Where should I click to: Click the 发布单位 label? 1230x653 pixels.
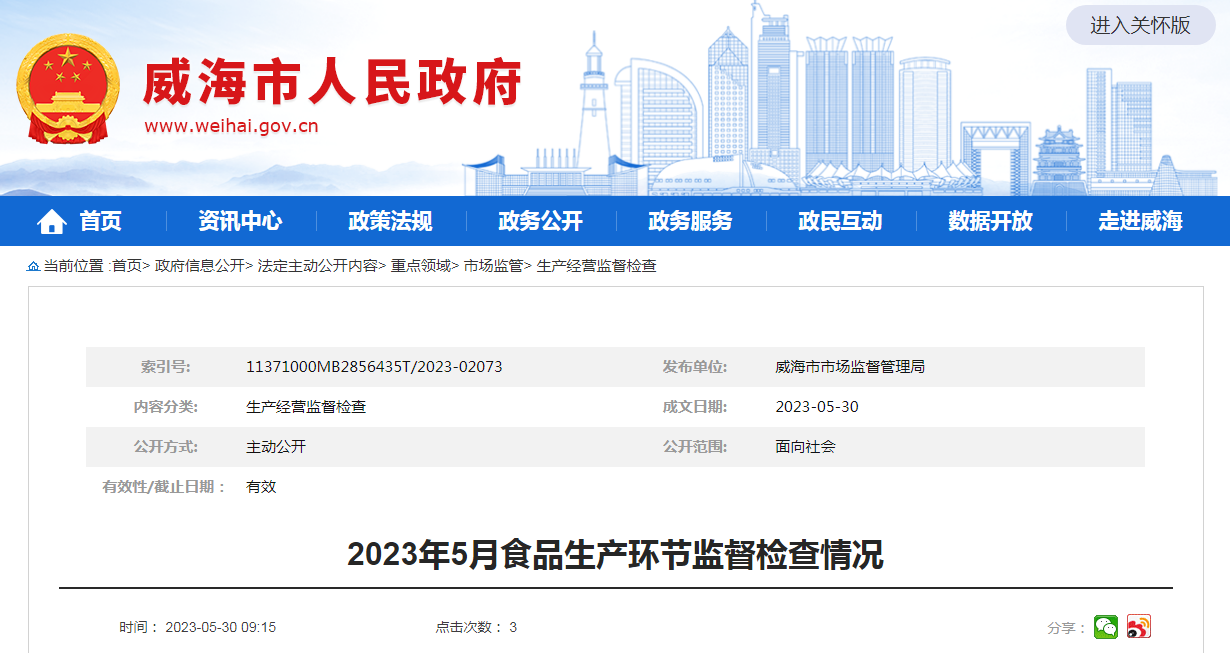(x=695, y=367)
